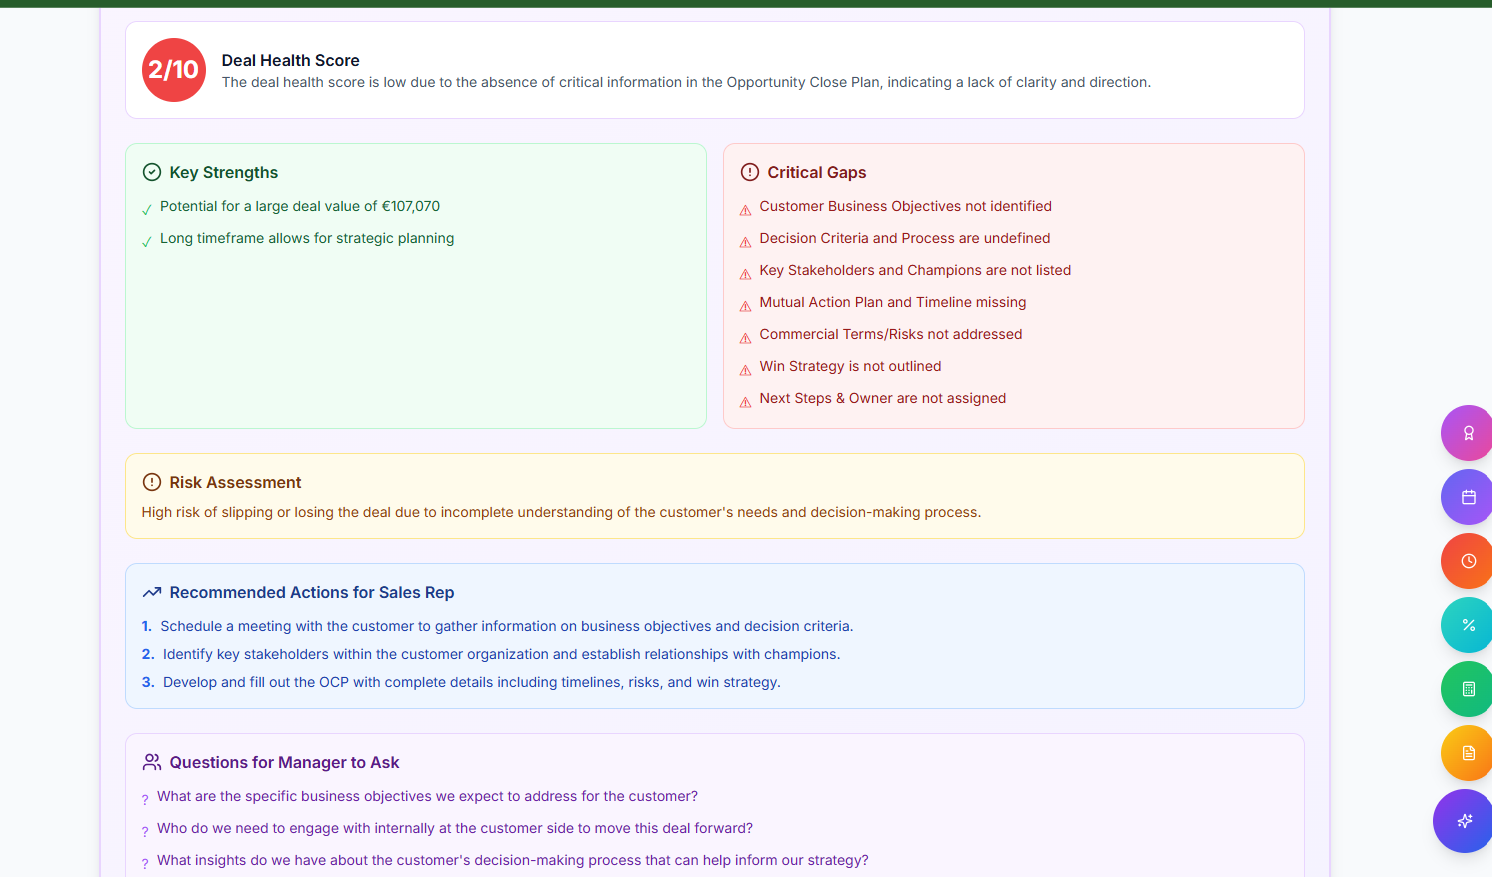The image size is (1492, 877).
Task: Click the page scrollbar on the right edge
Action: click(1487, 438)
